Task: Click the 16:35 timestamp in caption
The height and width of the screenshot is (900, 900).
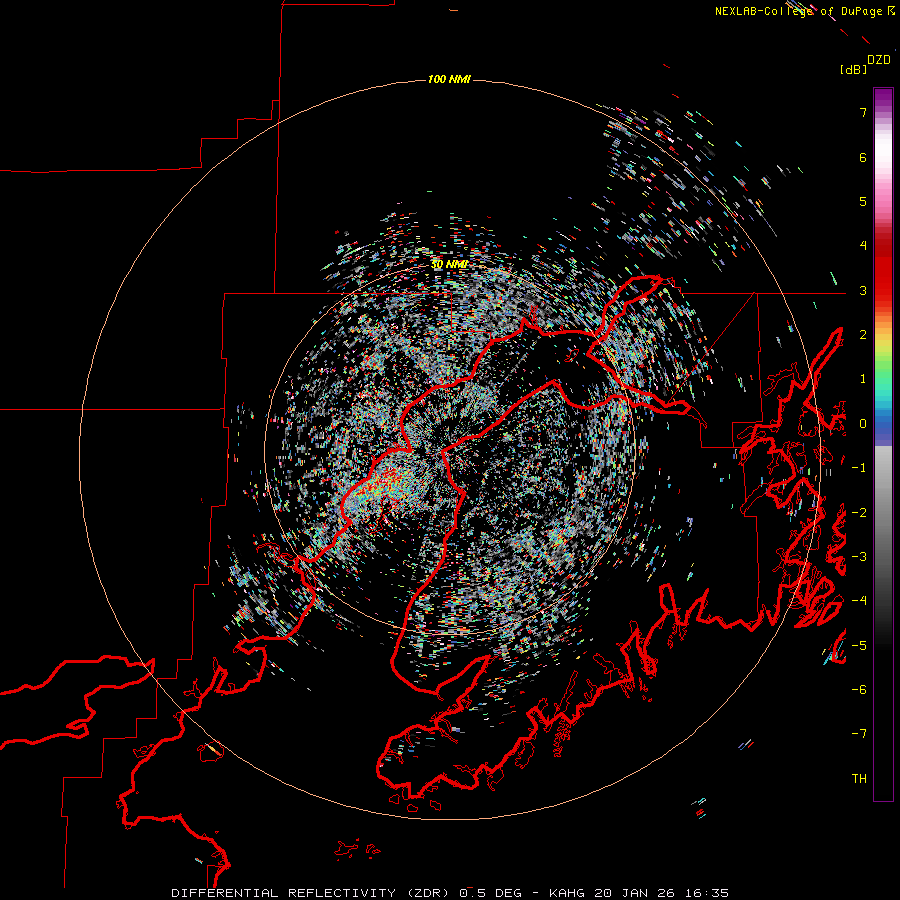Action: (x=705, y=893)
